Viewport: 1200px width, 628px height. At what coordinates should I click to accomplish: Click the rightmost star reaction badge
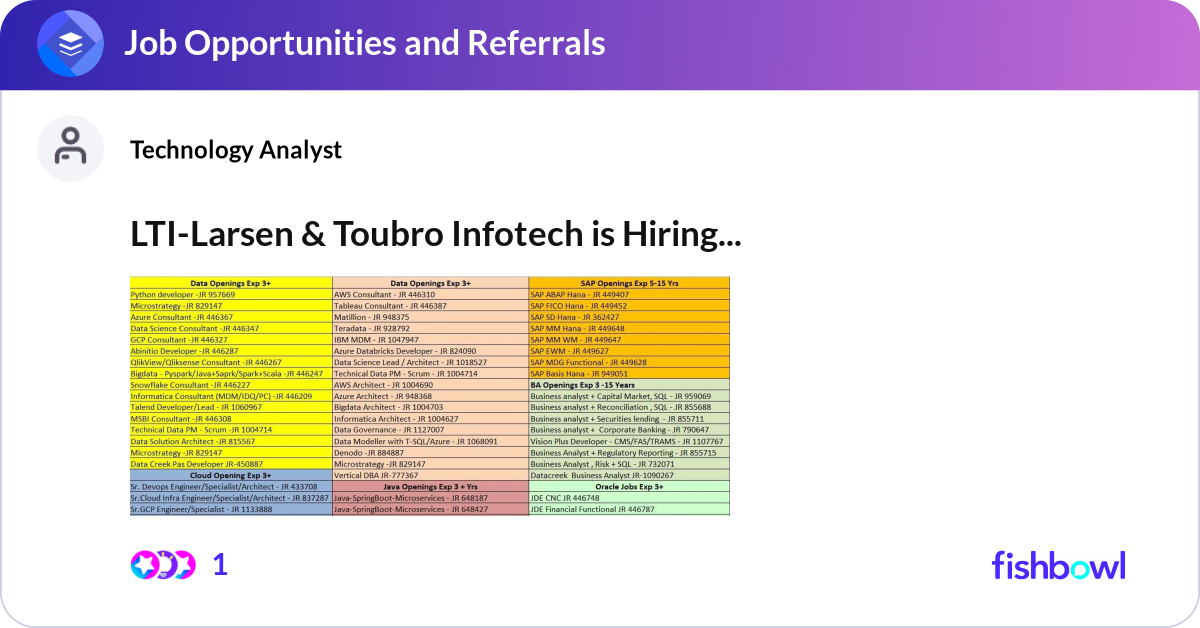pos(183,565)
